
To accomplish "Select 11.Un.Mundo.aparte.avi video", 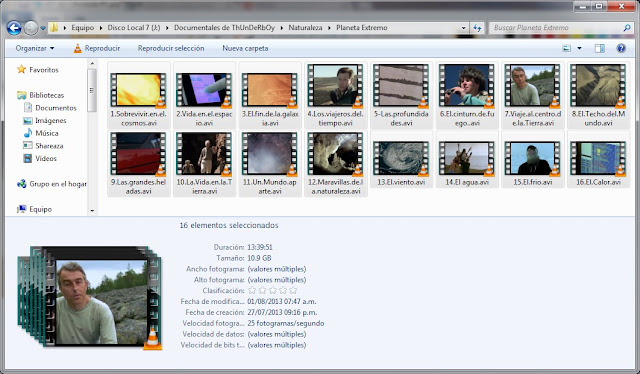I will pos(270,163).
